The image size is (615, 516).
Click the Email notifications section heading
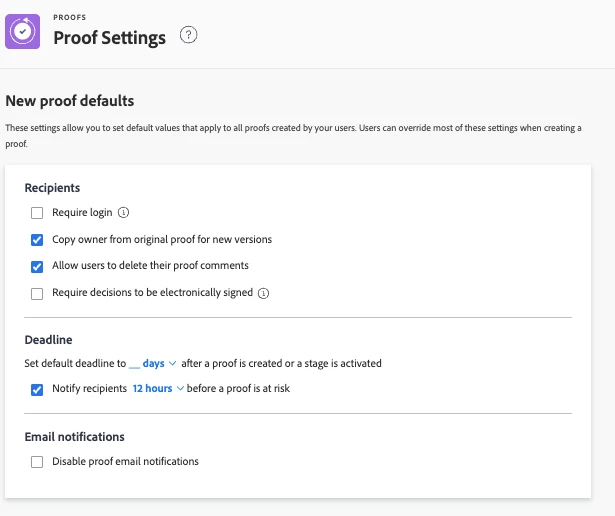pyautogui.click(x=74, y=436)
